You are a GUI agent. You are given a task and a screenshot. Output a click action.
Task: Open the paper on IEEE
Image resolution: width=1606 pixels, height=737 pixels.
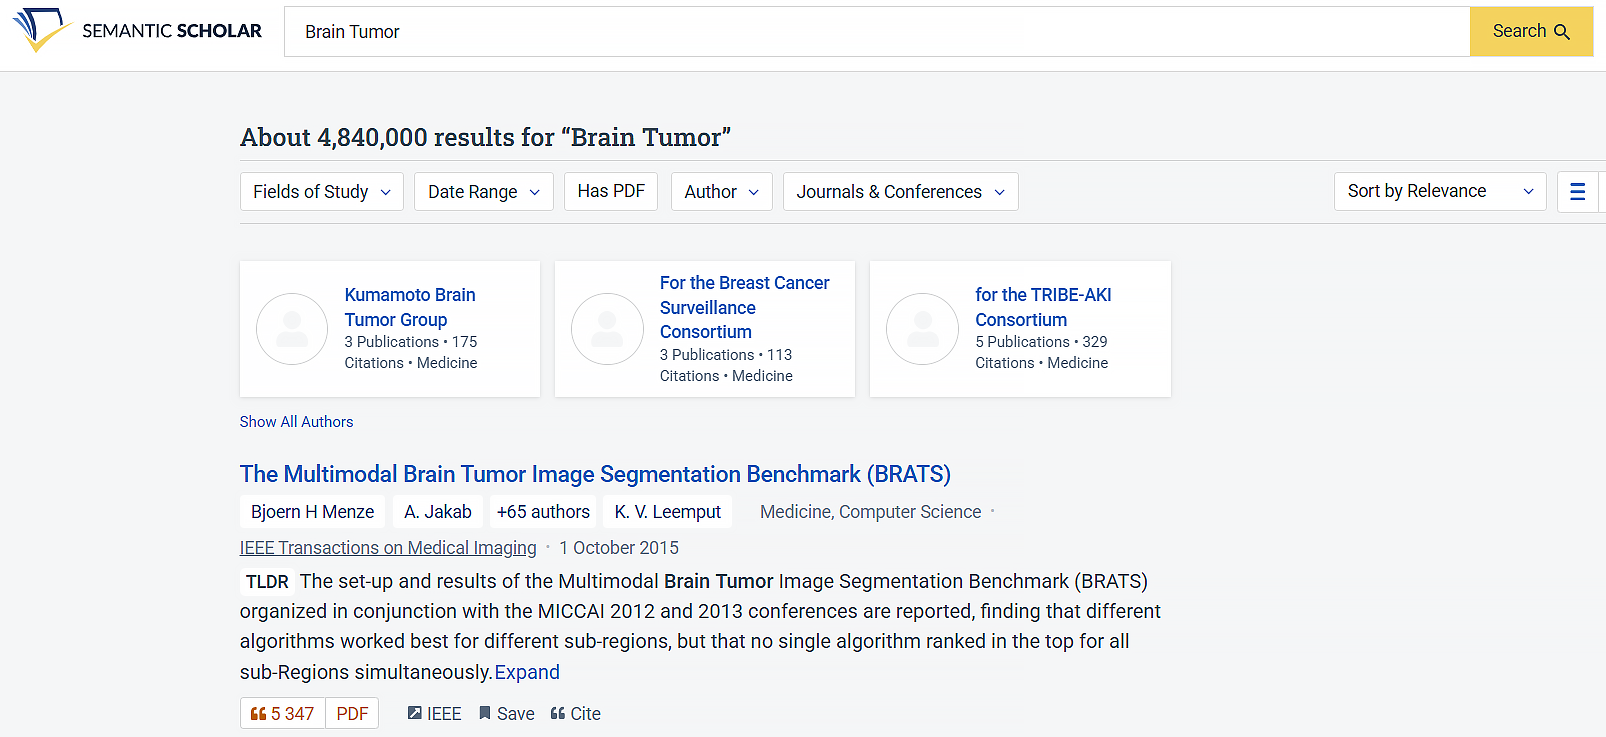(x=434, y=714)
